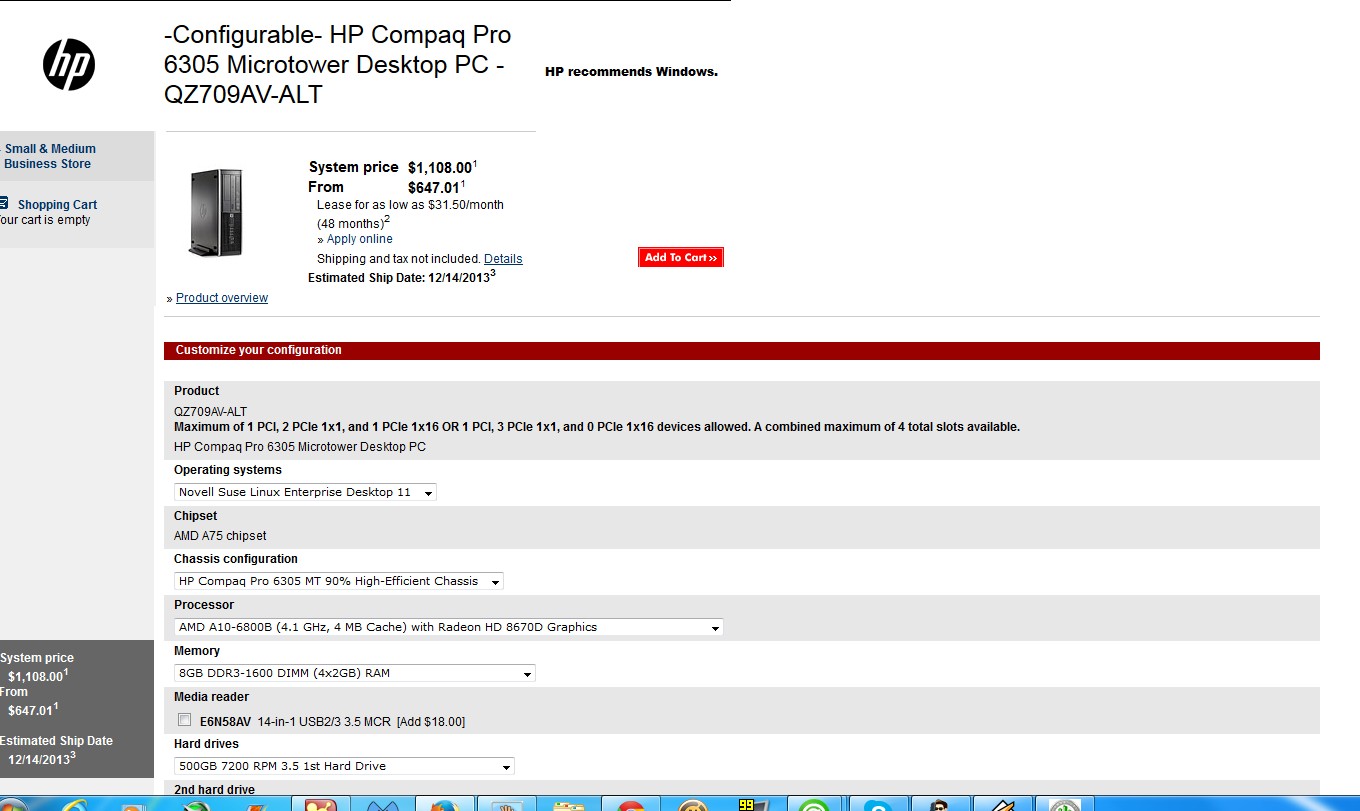Go to Small & Medium Business Store
Screen dimensions: 1360x811
point(49,156)
